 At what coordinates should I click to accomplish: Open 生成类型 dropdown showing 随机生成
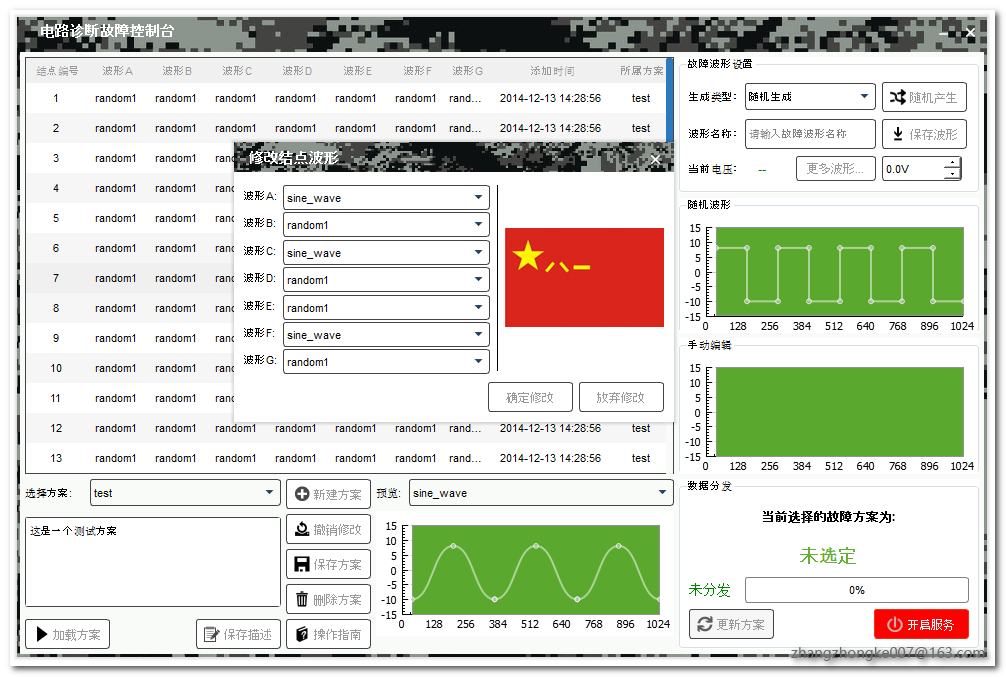(x=810, y=96)
